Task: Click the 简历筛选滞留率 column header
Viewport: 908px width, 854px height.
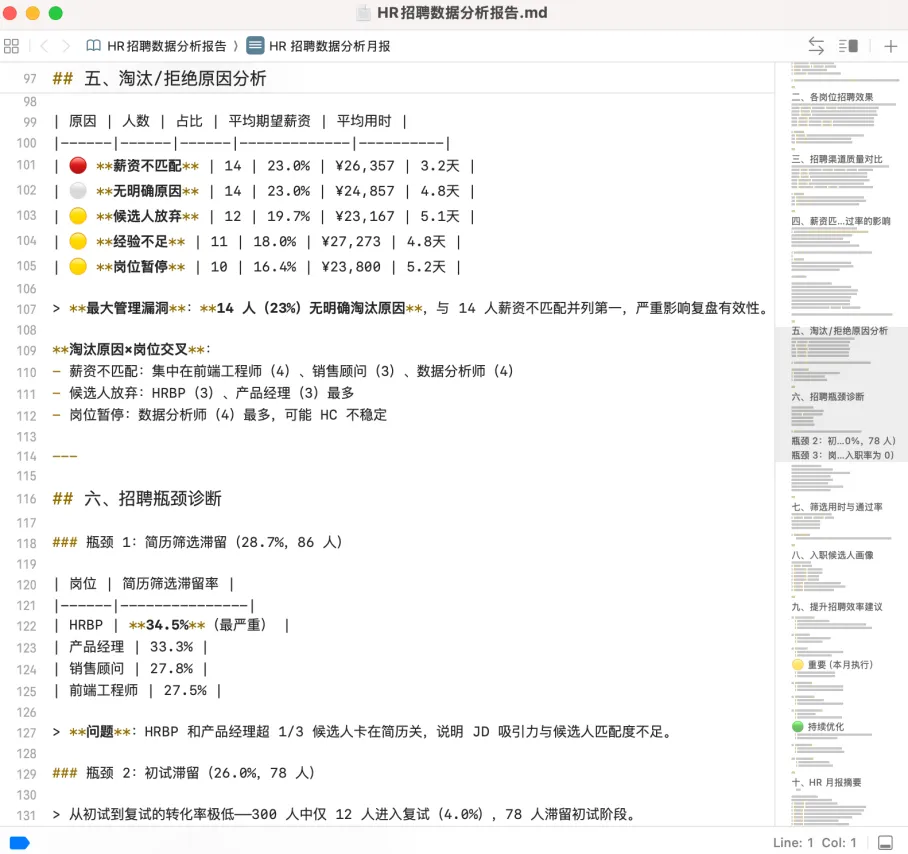Action: click(x=170, y=584)
